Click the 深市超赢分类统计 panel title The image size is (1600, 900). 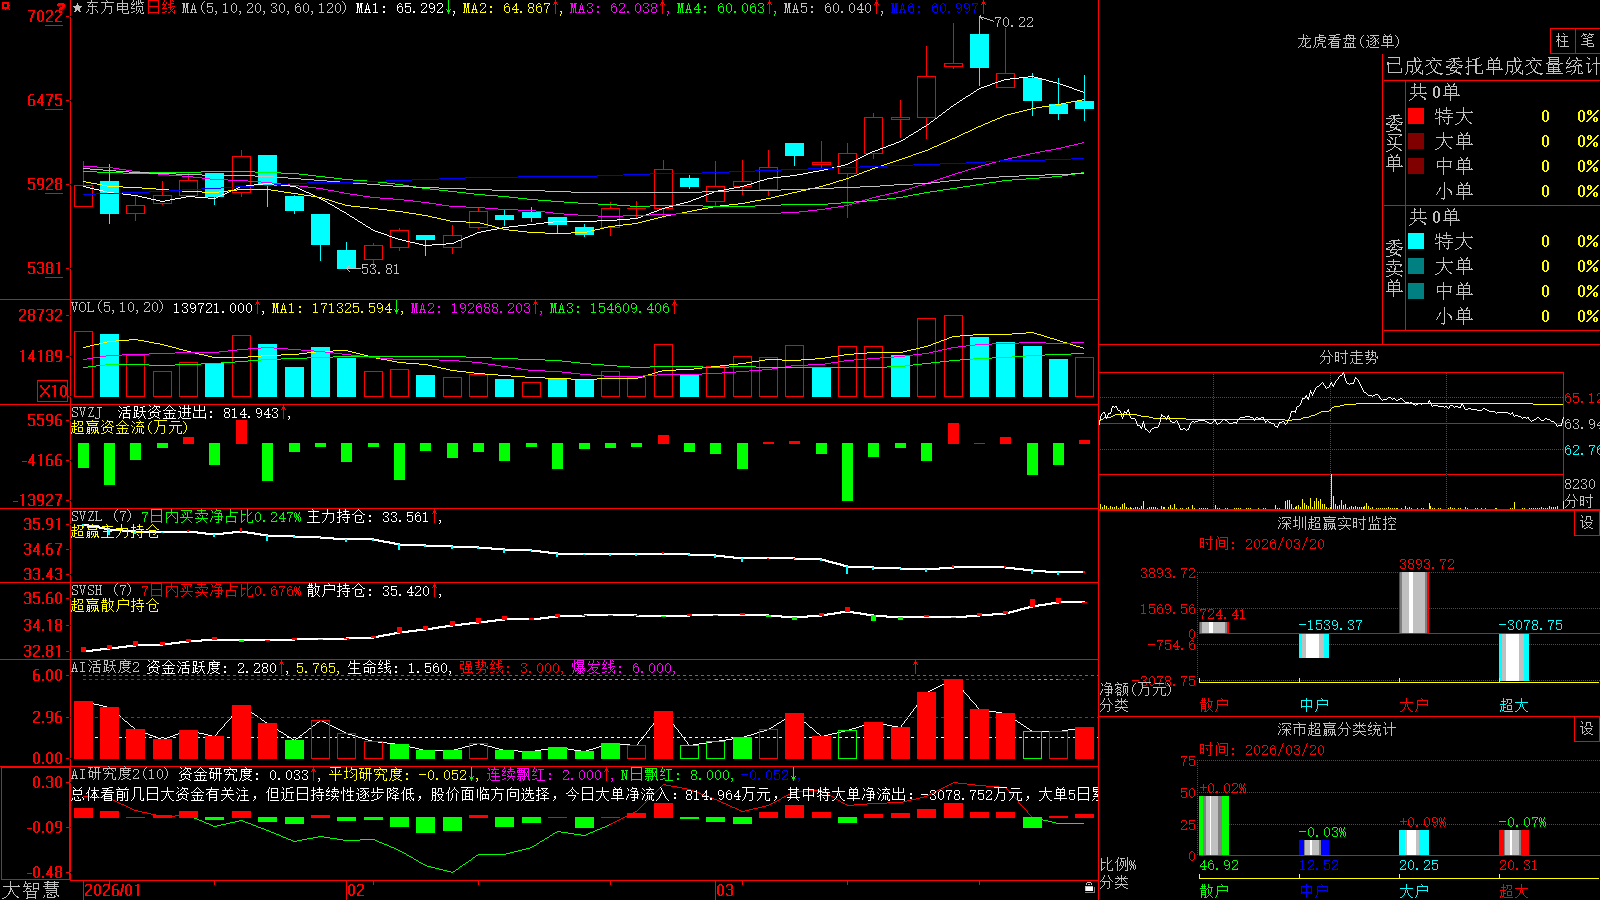[1337, 729]
